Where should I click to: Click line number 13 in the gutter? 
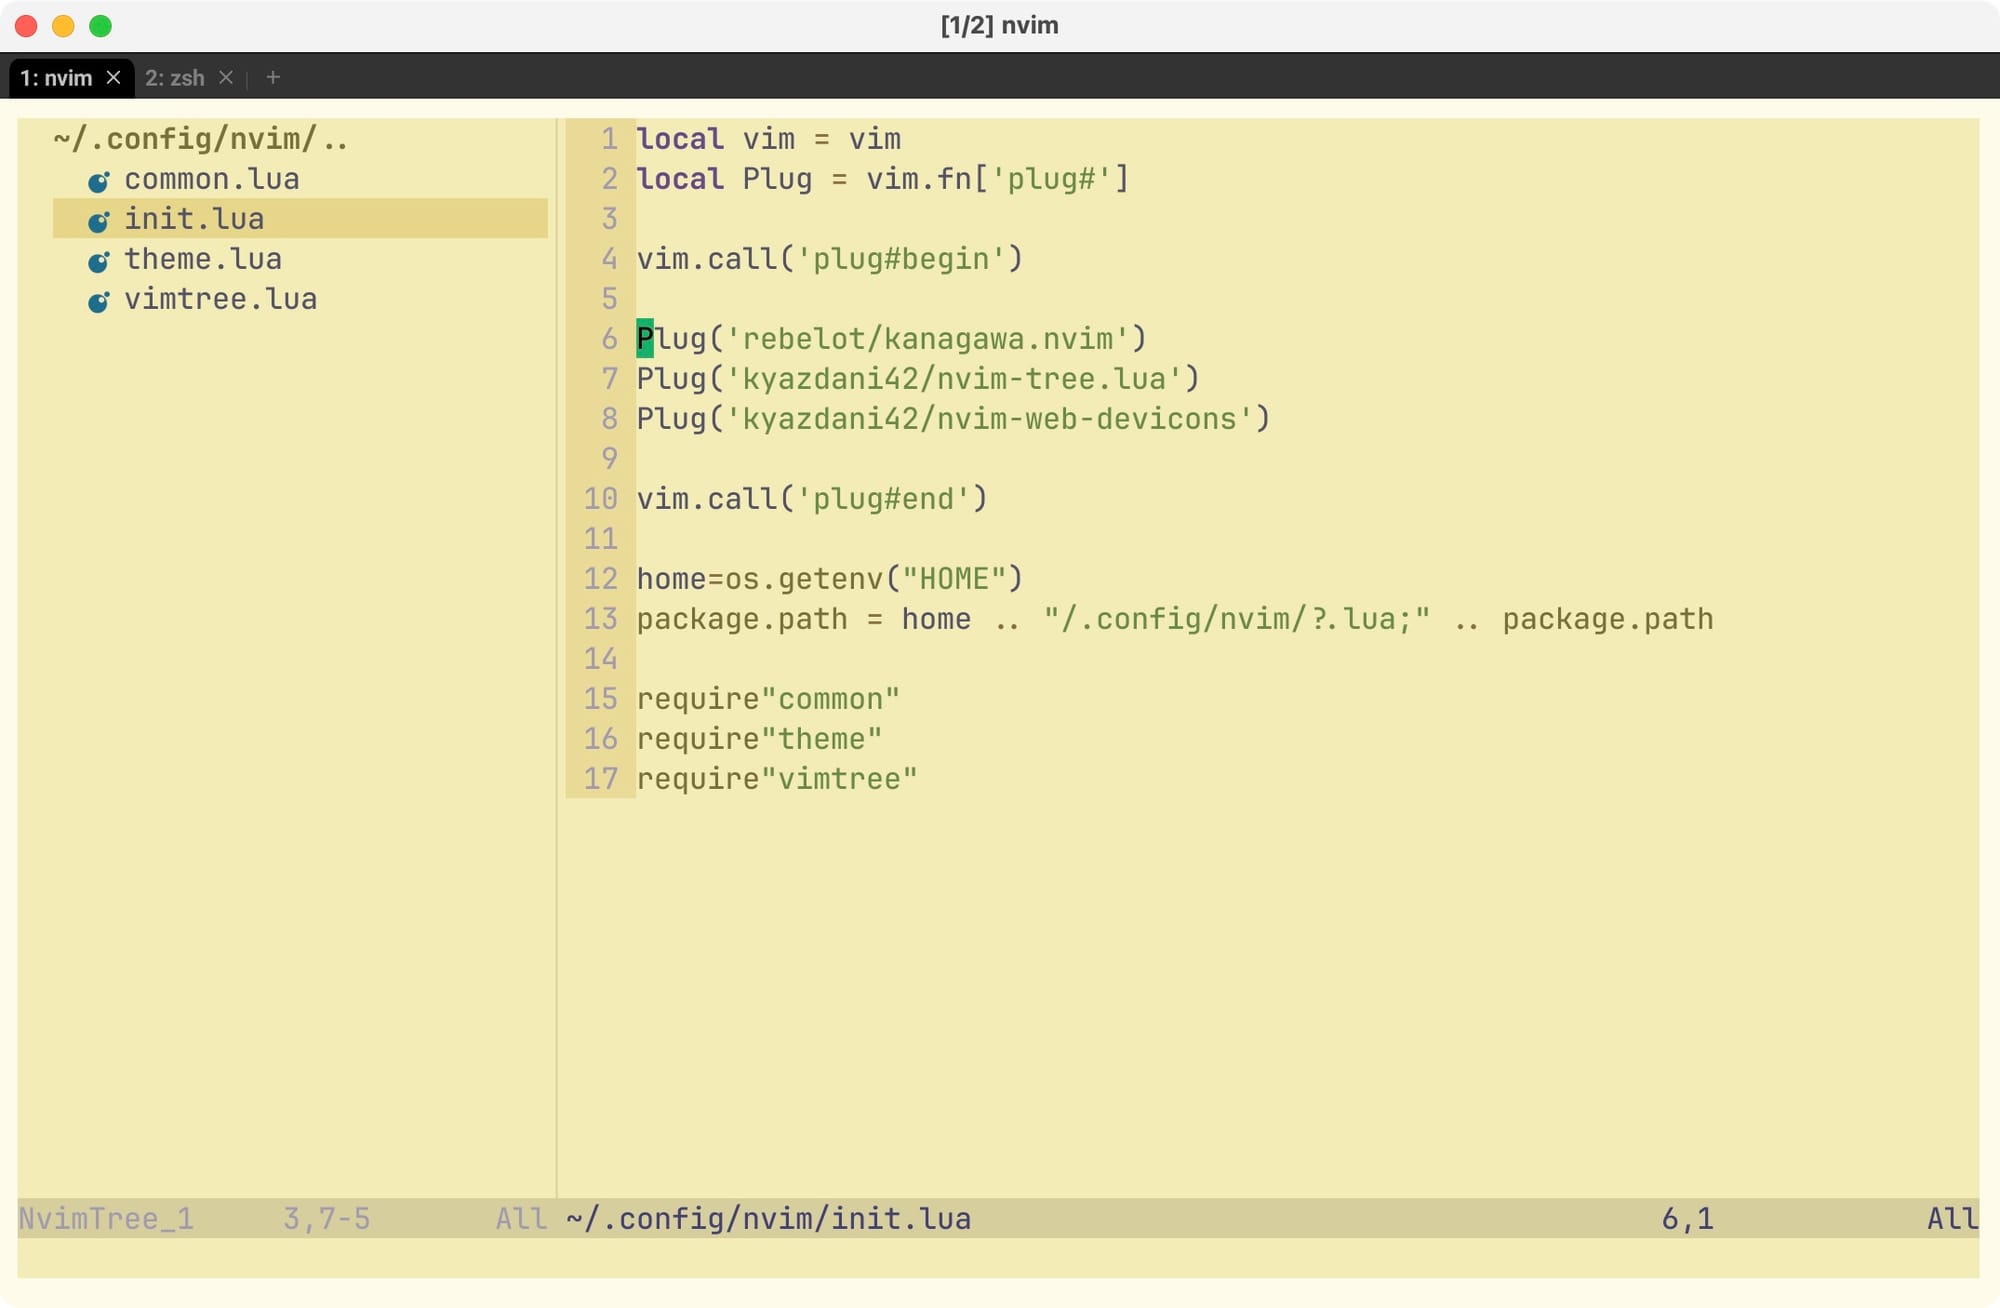click(600, 619)
